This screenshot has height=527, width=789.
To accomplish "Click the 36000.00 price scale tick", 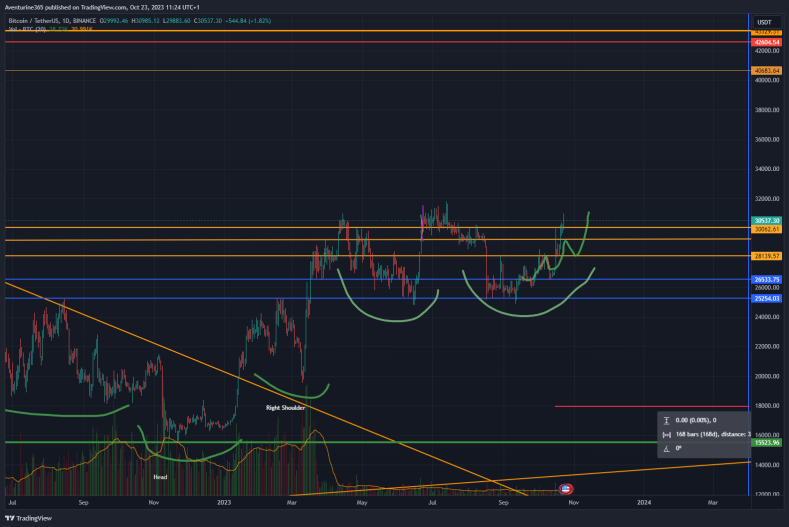I will [x=767, y=139].
